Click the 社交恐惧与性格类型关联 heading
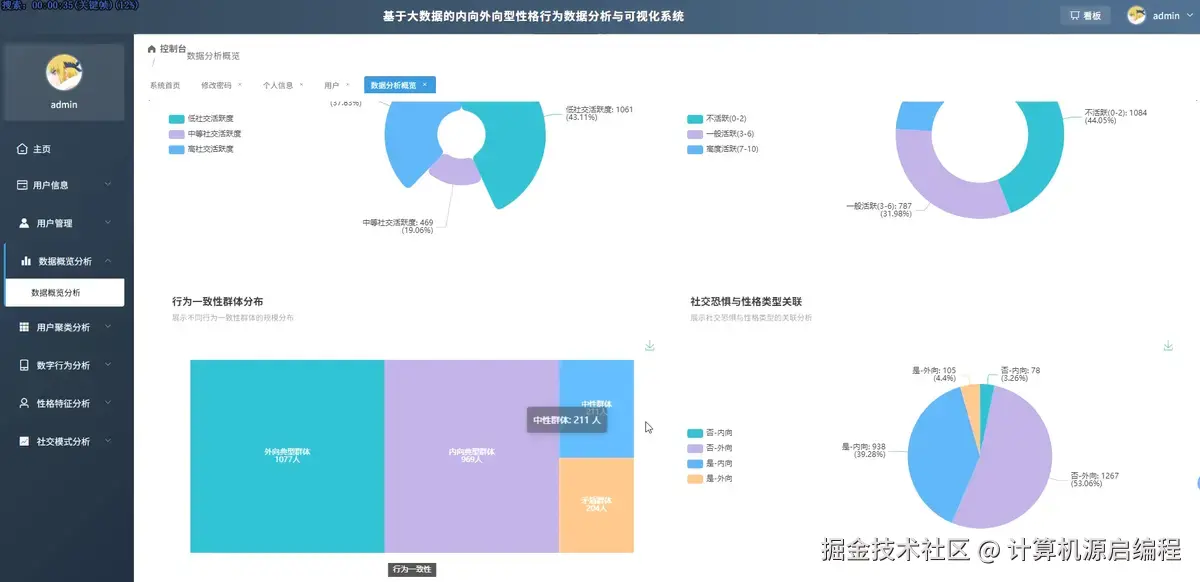The width and height of the screenshot is (1200, 582). coord(746,301)
